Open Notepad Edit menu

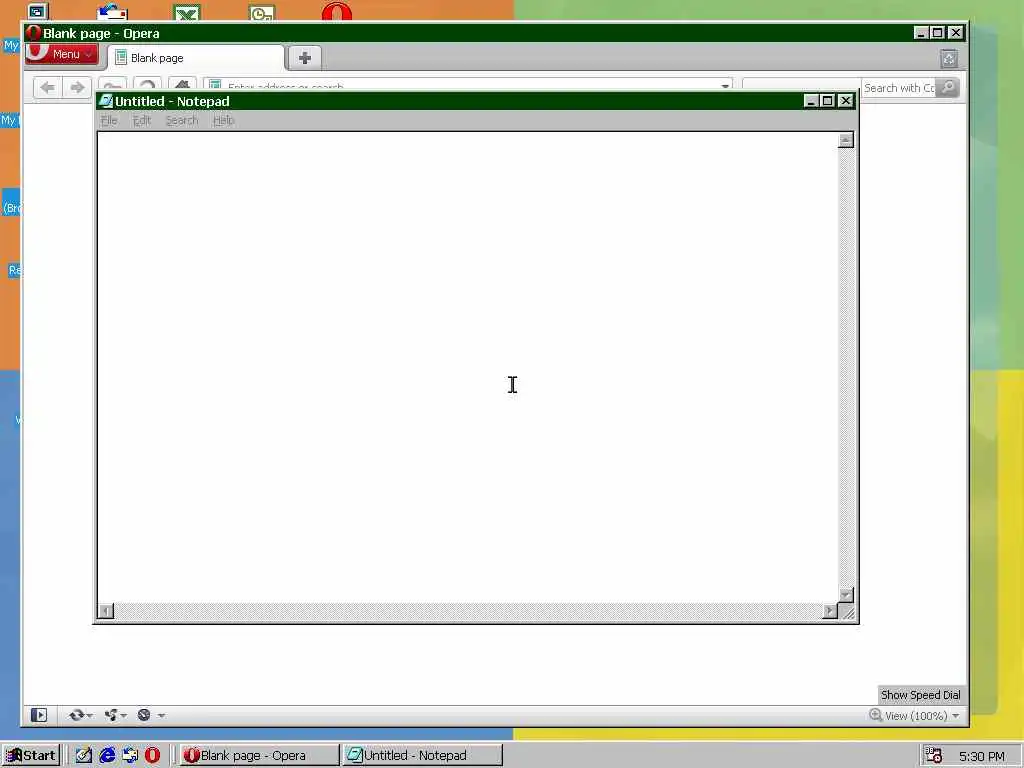point(142,120)
